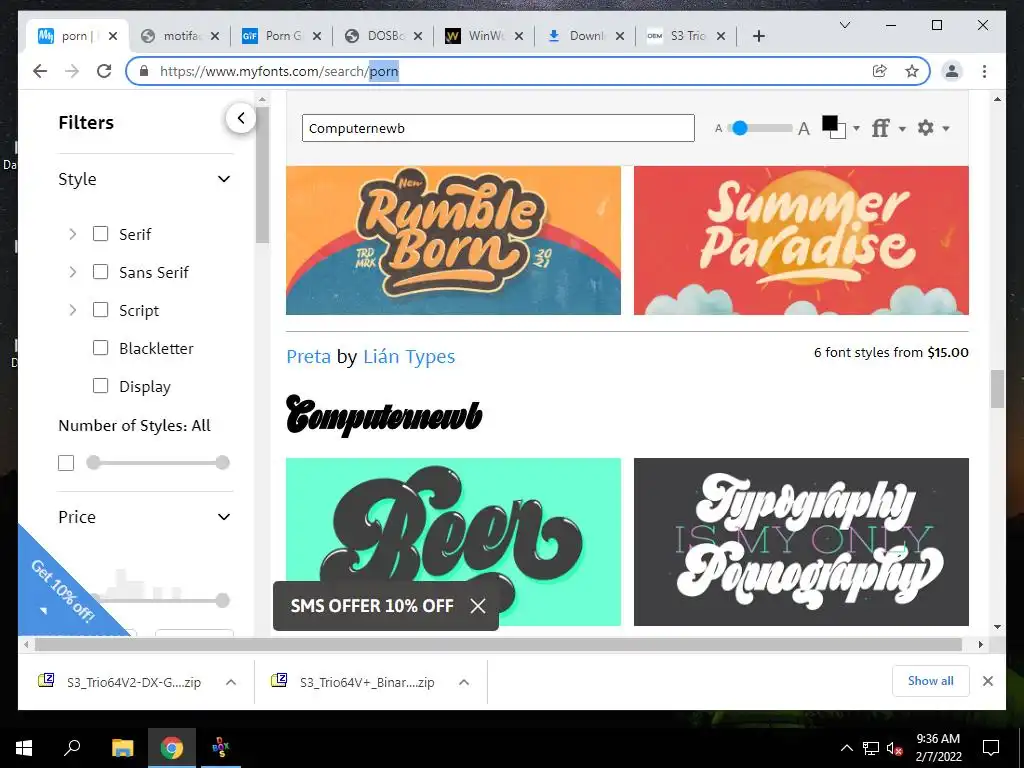Share this page via the share icon
Screen dimensions: 1024x768
point(880,71)
